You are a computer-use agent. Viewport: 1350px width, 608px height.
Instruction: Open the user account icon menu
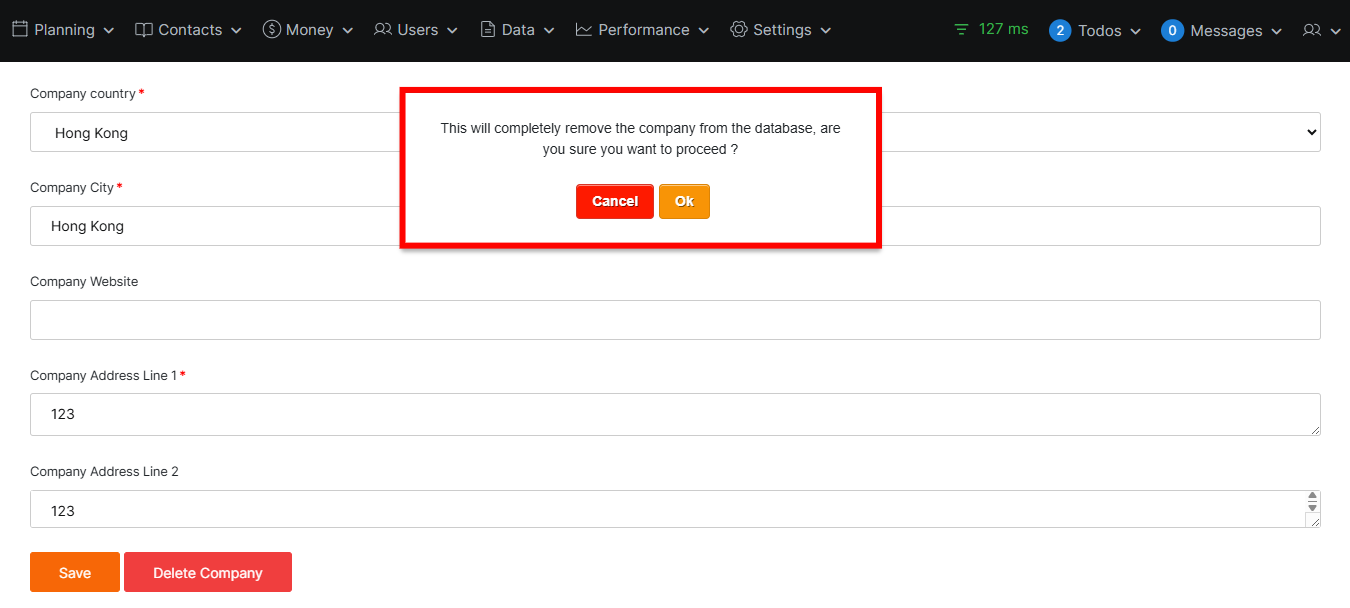point(1321,31)
